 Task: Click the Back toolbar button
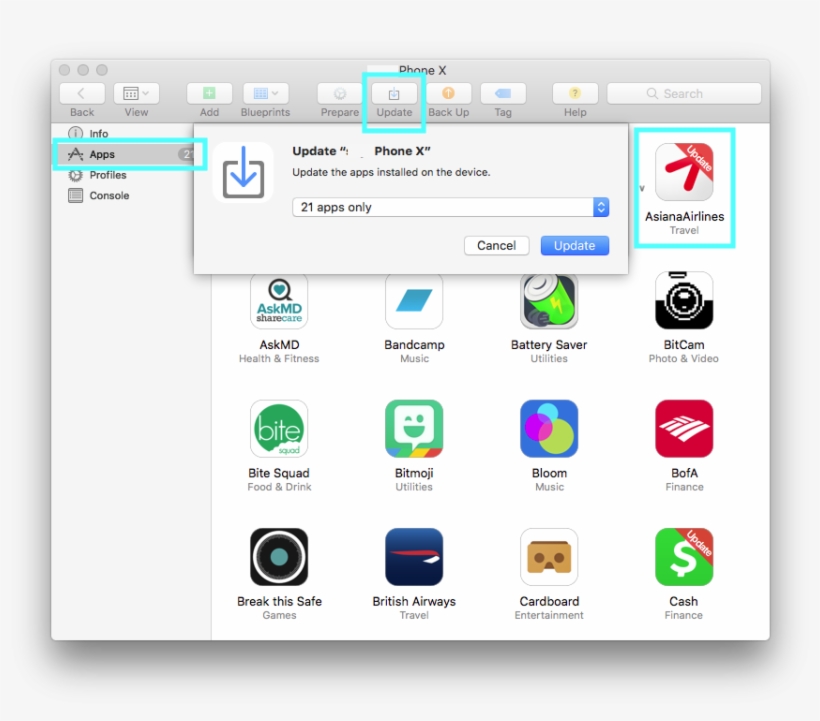tap(82, 94)
